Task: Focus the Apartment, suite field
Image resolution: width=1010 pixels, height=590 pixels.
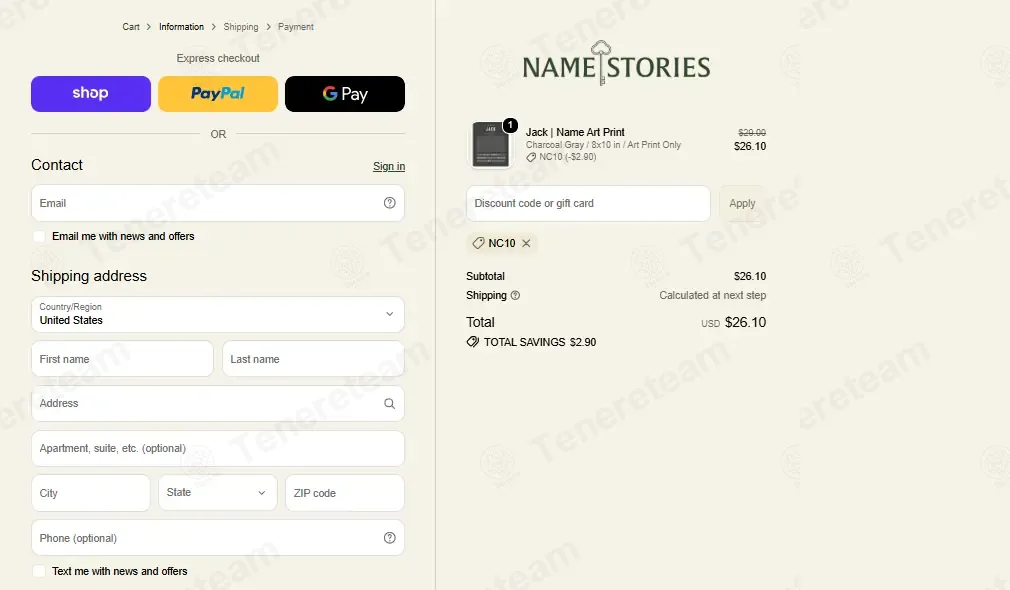Action: pyautogui.click(x=218, y=448)
